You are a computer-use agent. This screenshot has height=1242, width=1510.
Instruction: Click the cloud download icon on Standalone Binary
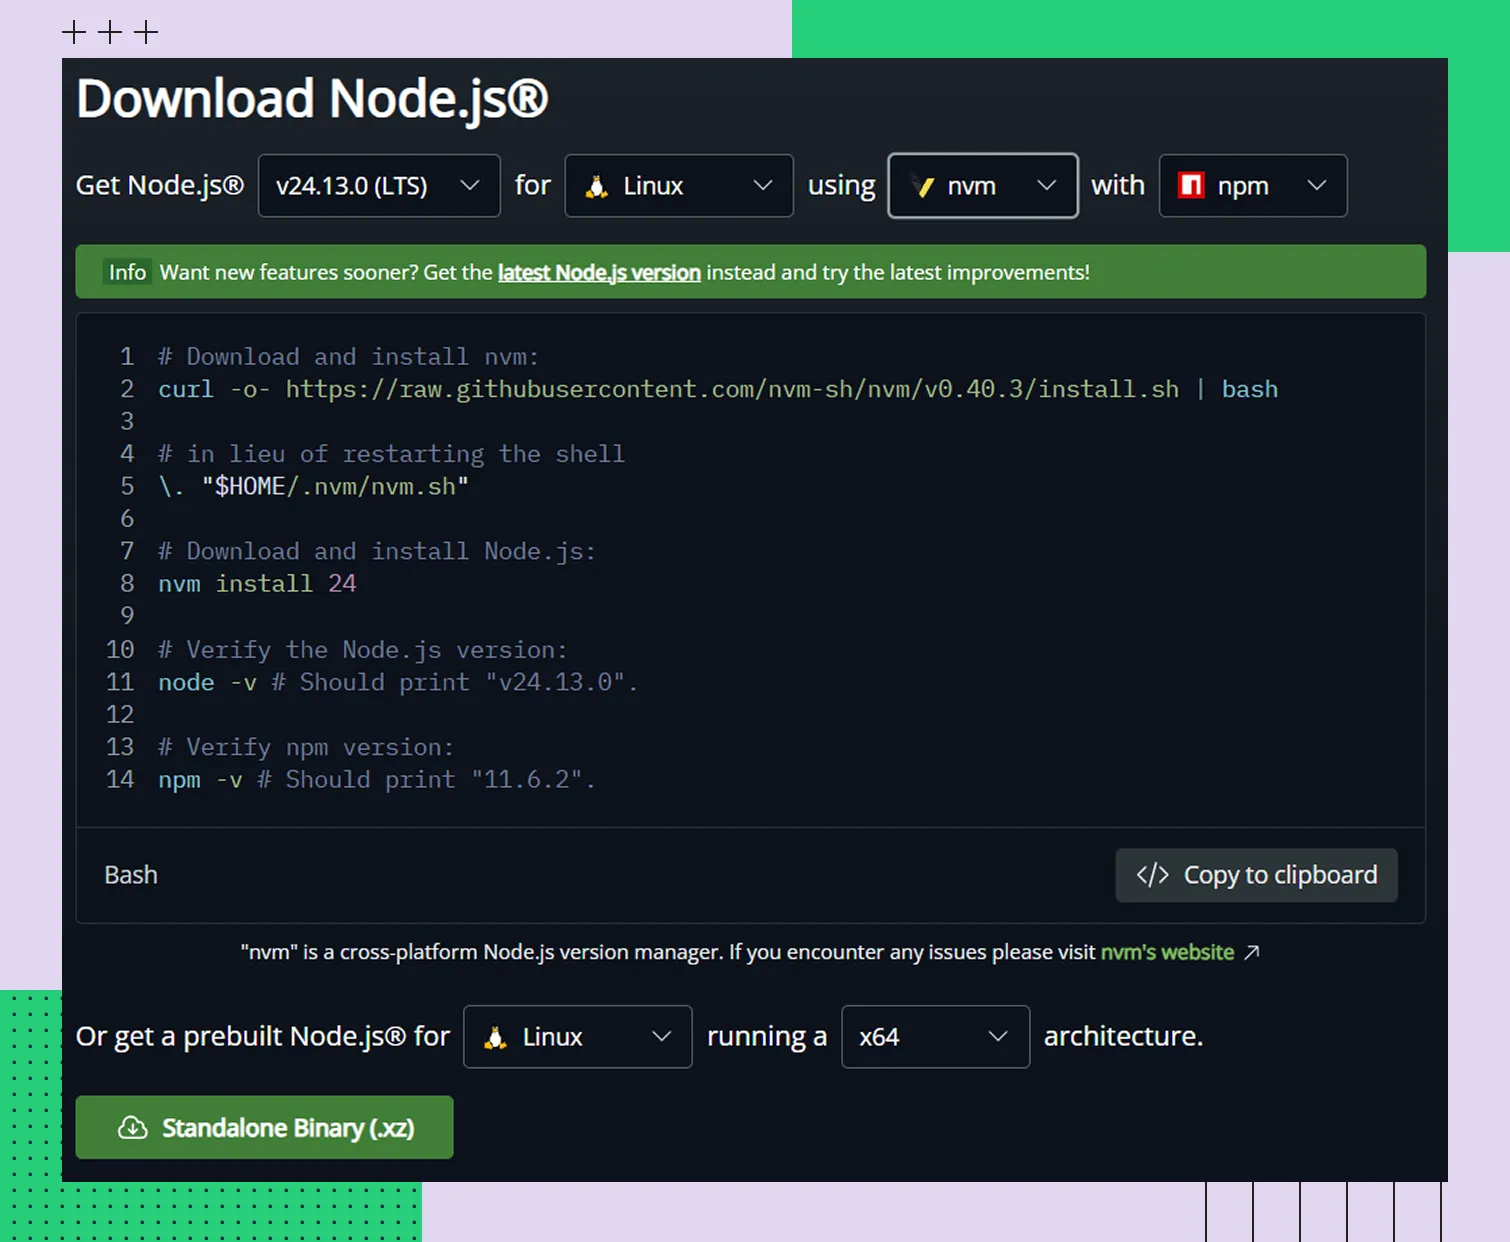click(133, 1128)
